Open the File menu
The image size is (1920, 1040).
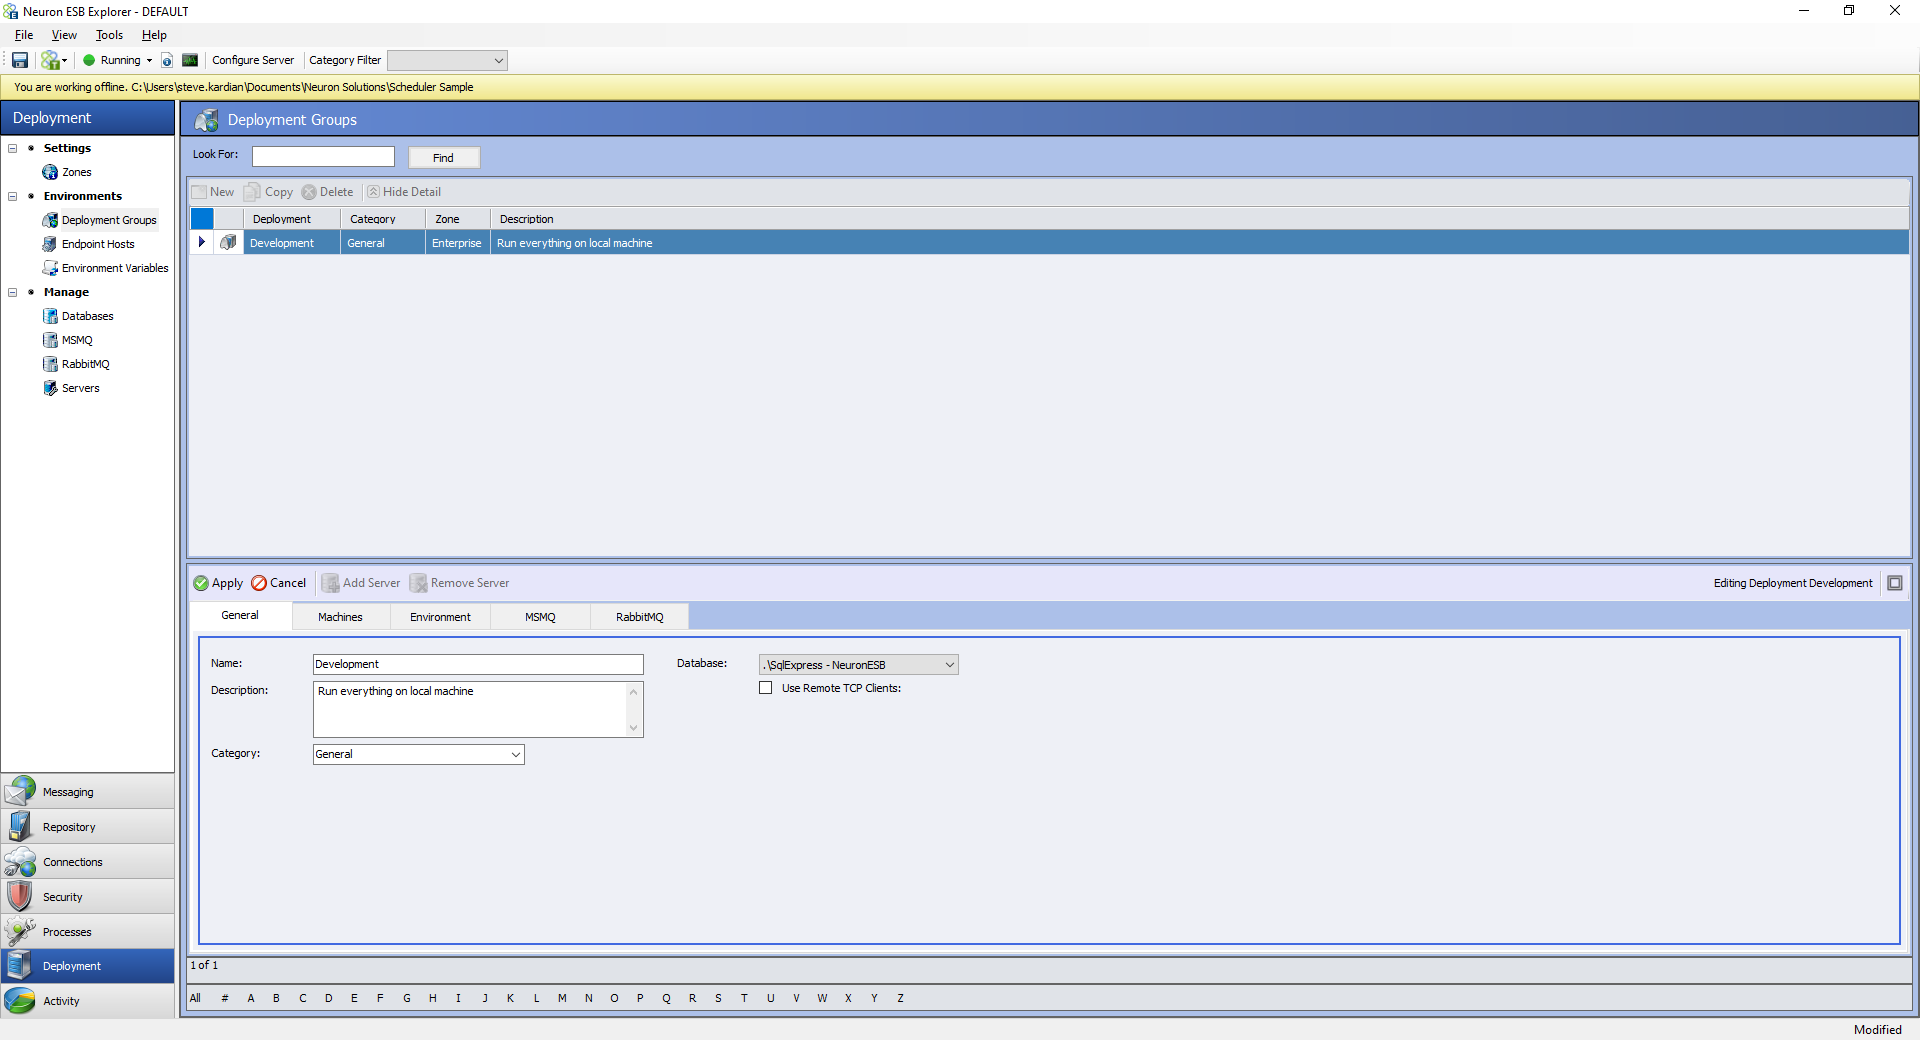[x=24, y=35]
